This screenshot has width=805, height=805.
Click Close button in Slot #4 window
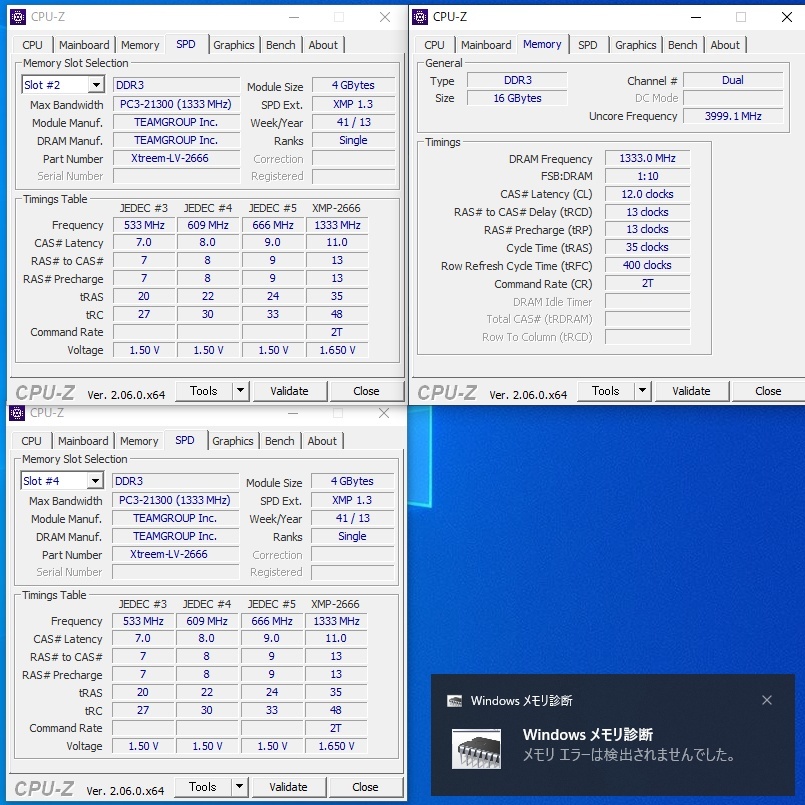click(365, 787)
